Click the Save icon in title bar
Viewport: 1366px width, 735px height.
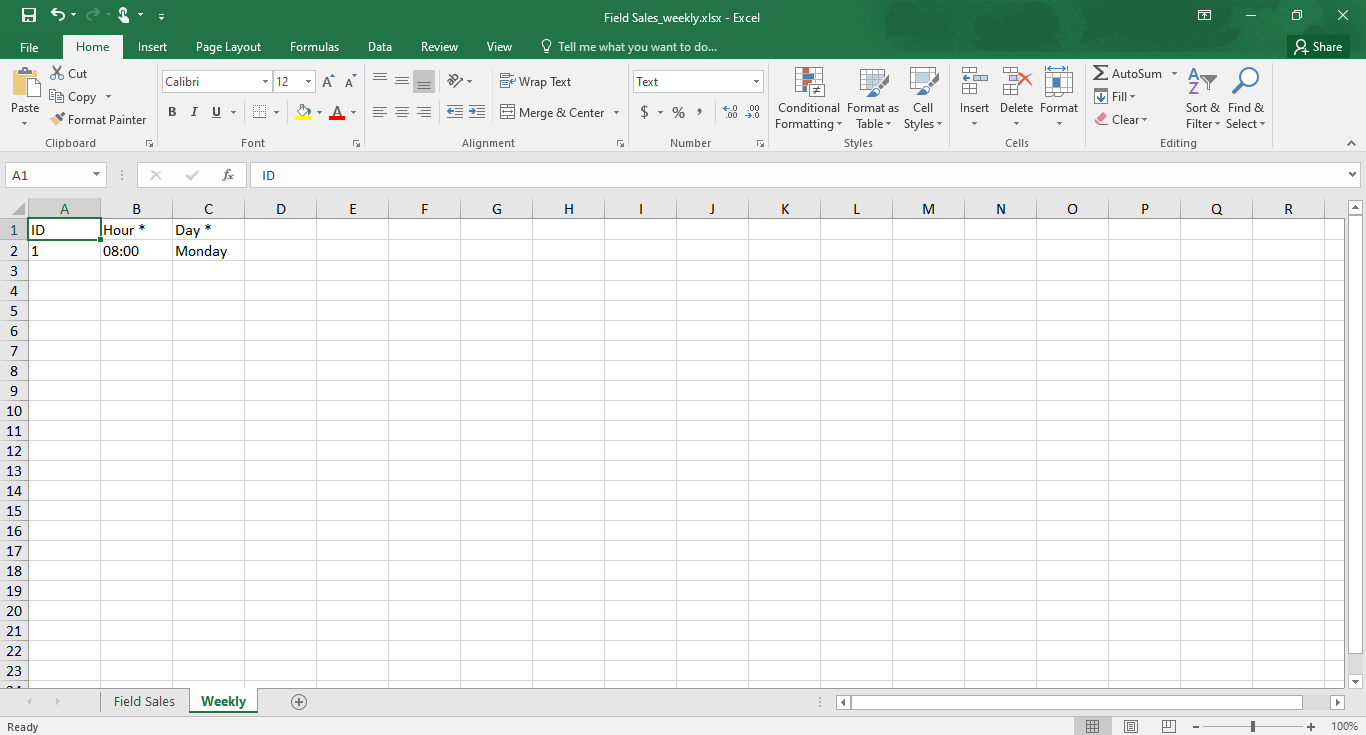pyautogui.click(x=28, y=15)
